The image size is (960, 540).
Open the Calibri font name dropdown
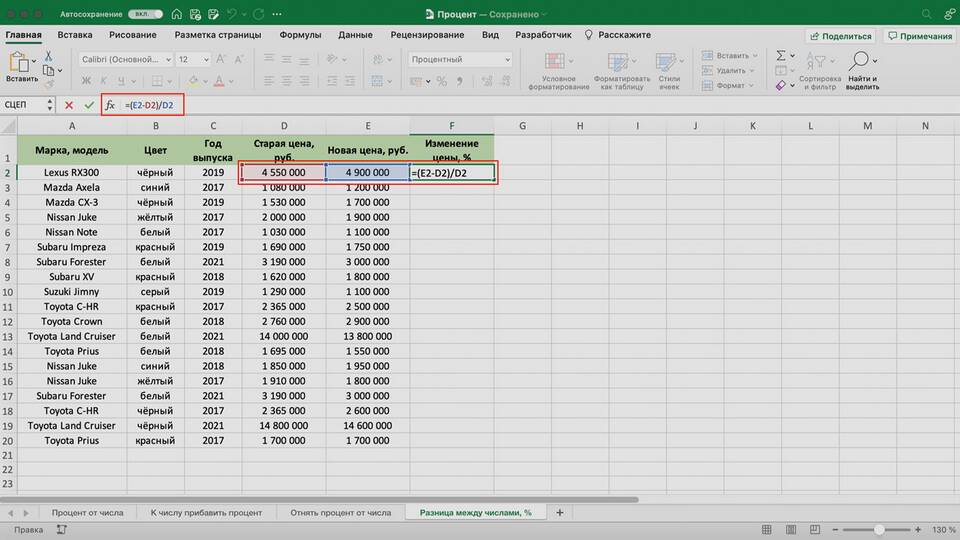[x=123, y=60]
